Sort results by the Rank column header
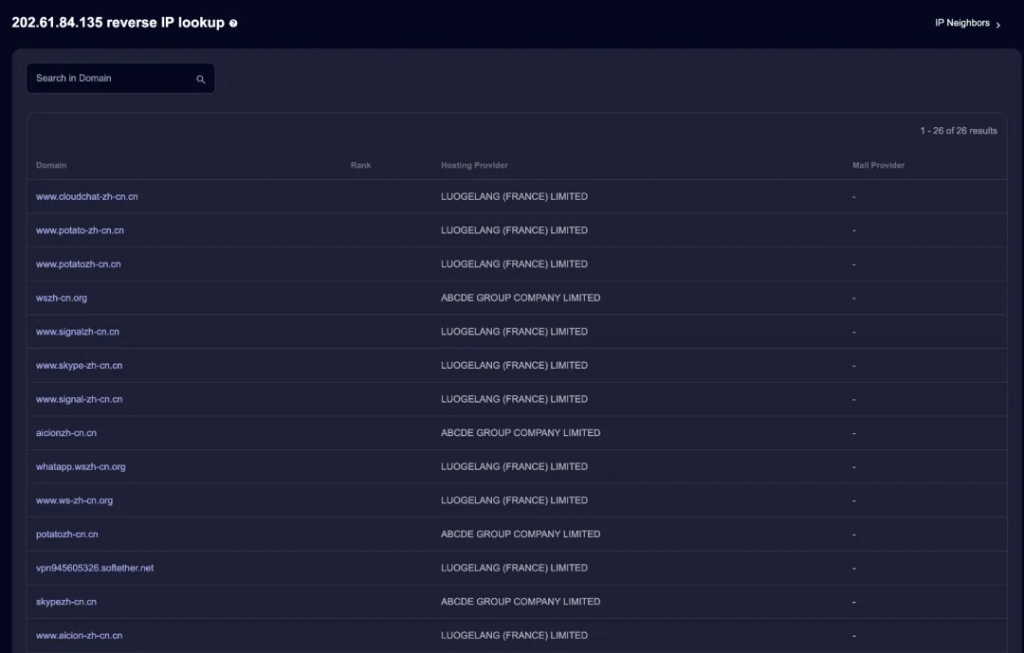Viewport: 1024px width, 653px height. click(x=360, y=165)
